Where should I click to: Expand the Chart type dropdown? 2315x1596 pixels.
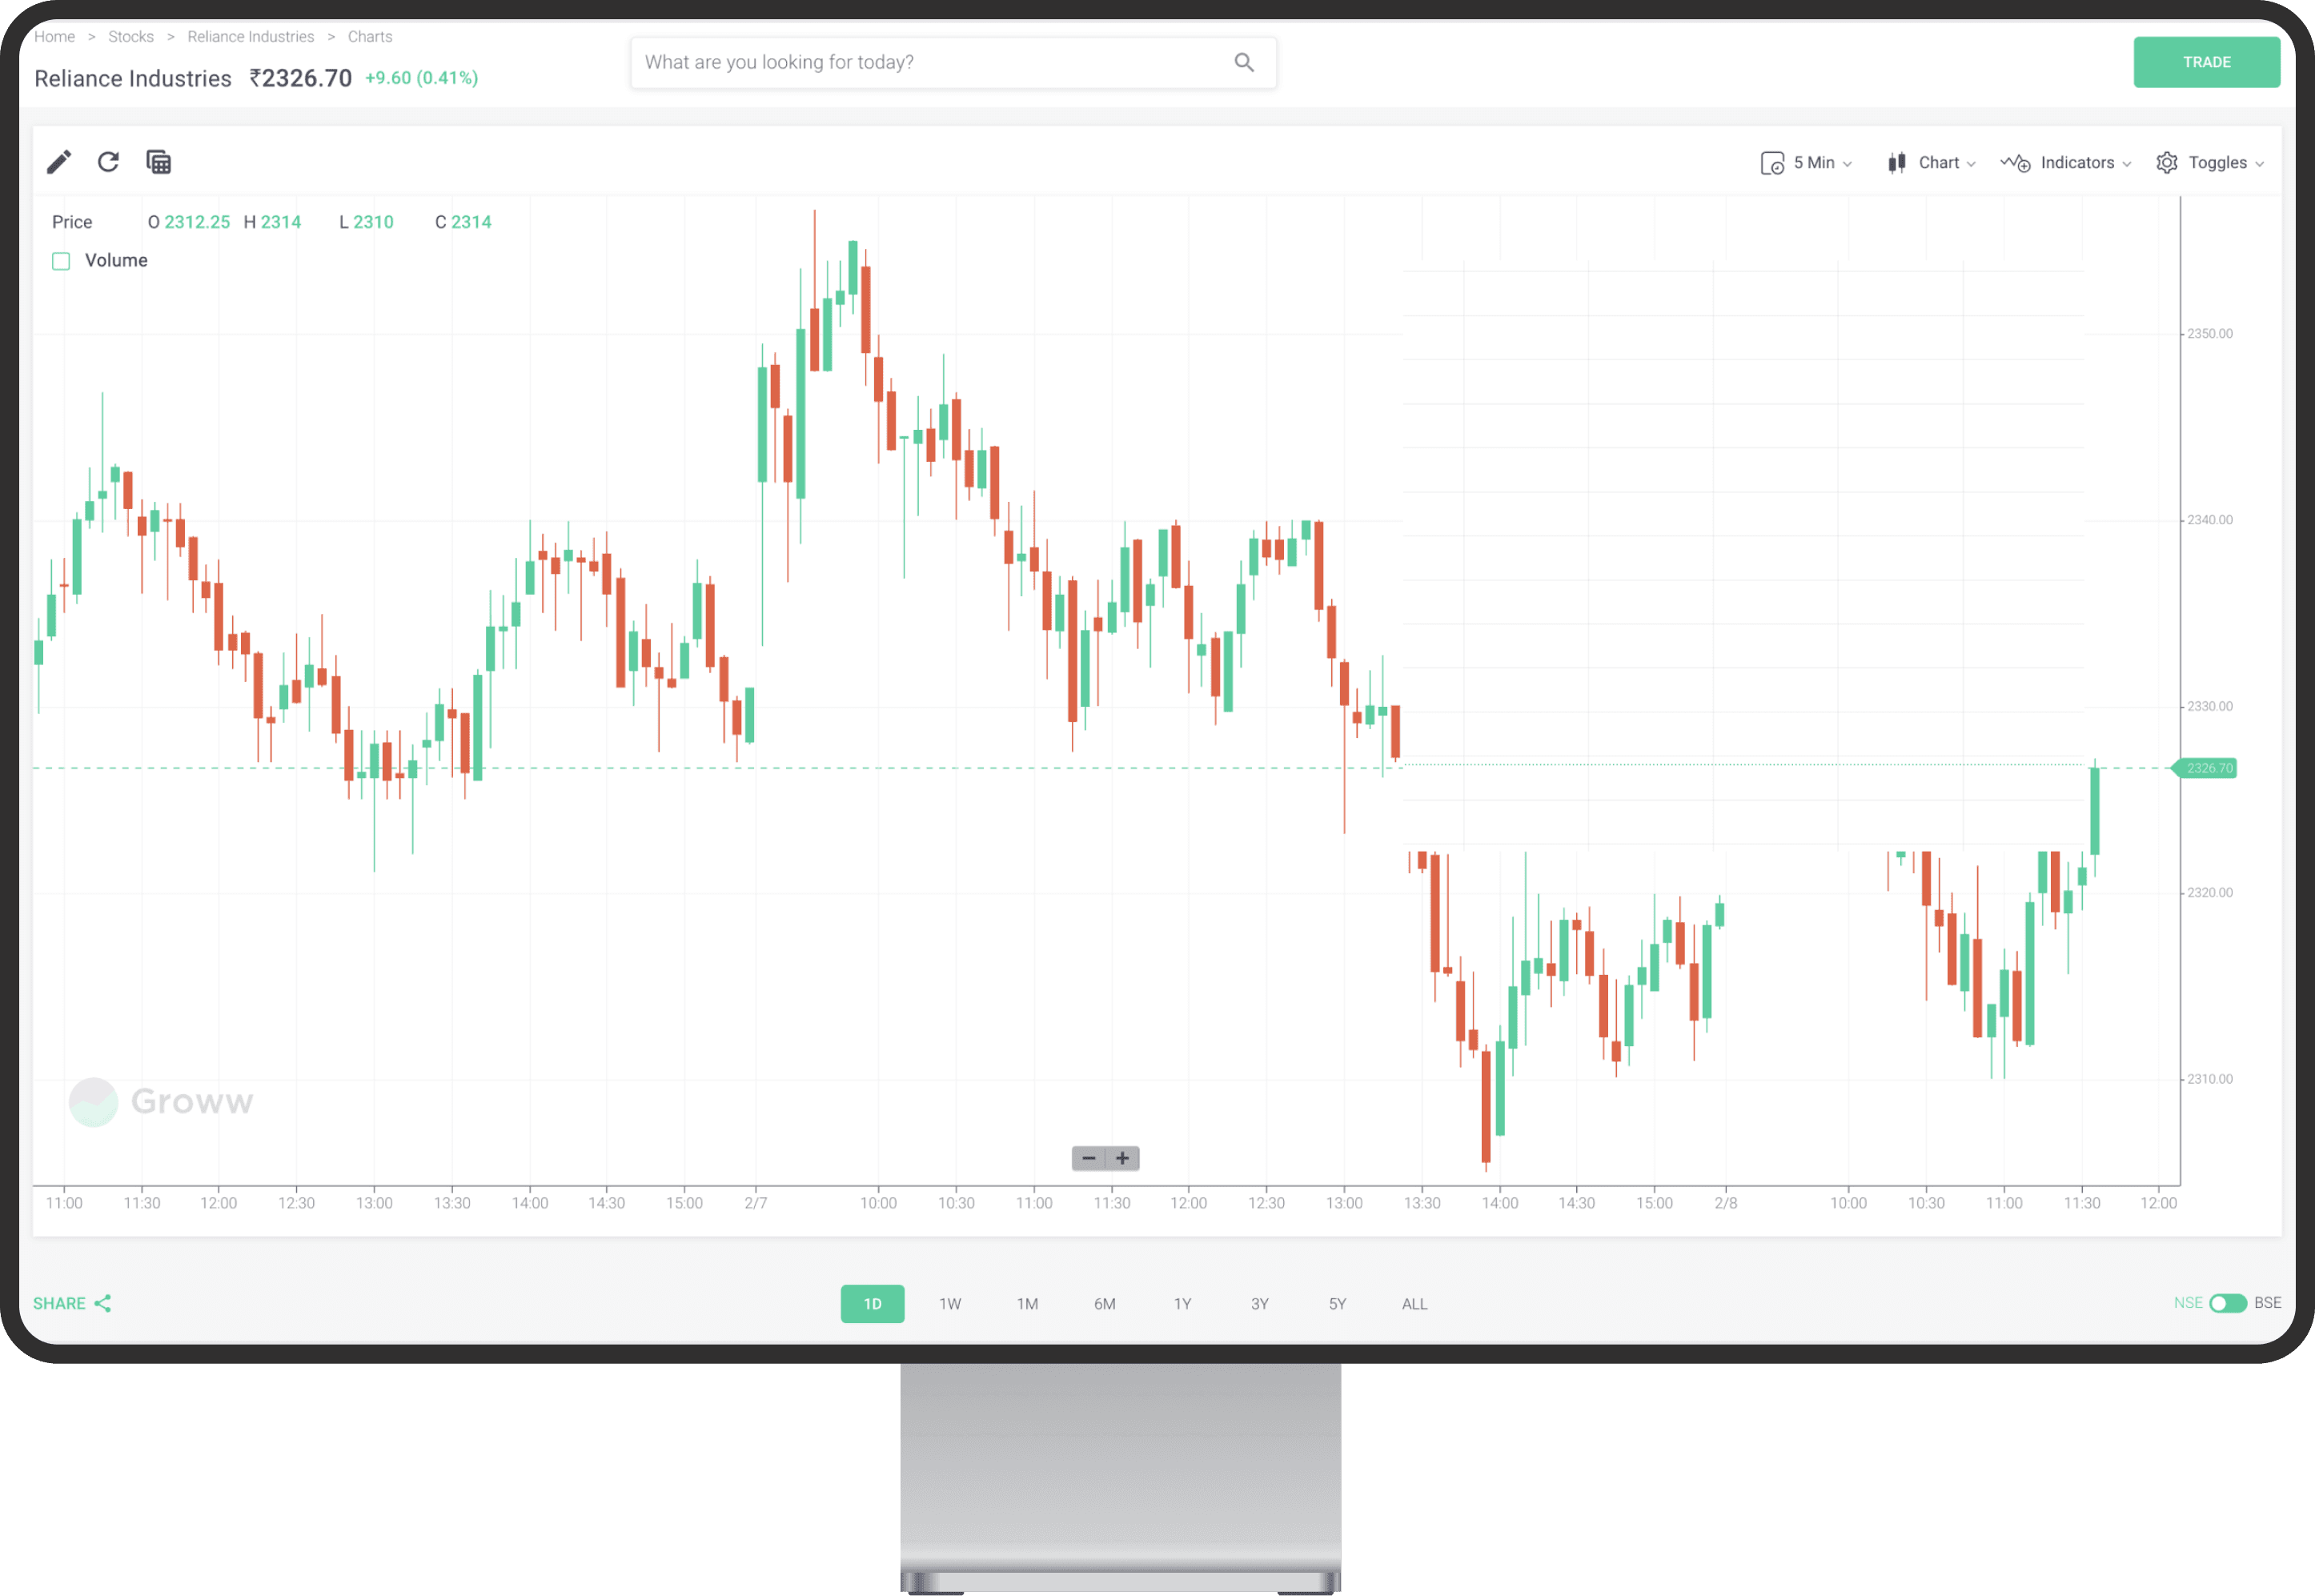coord(1932,163)
